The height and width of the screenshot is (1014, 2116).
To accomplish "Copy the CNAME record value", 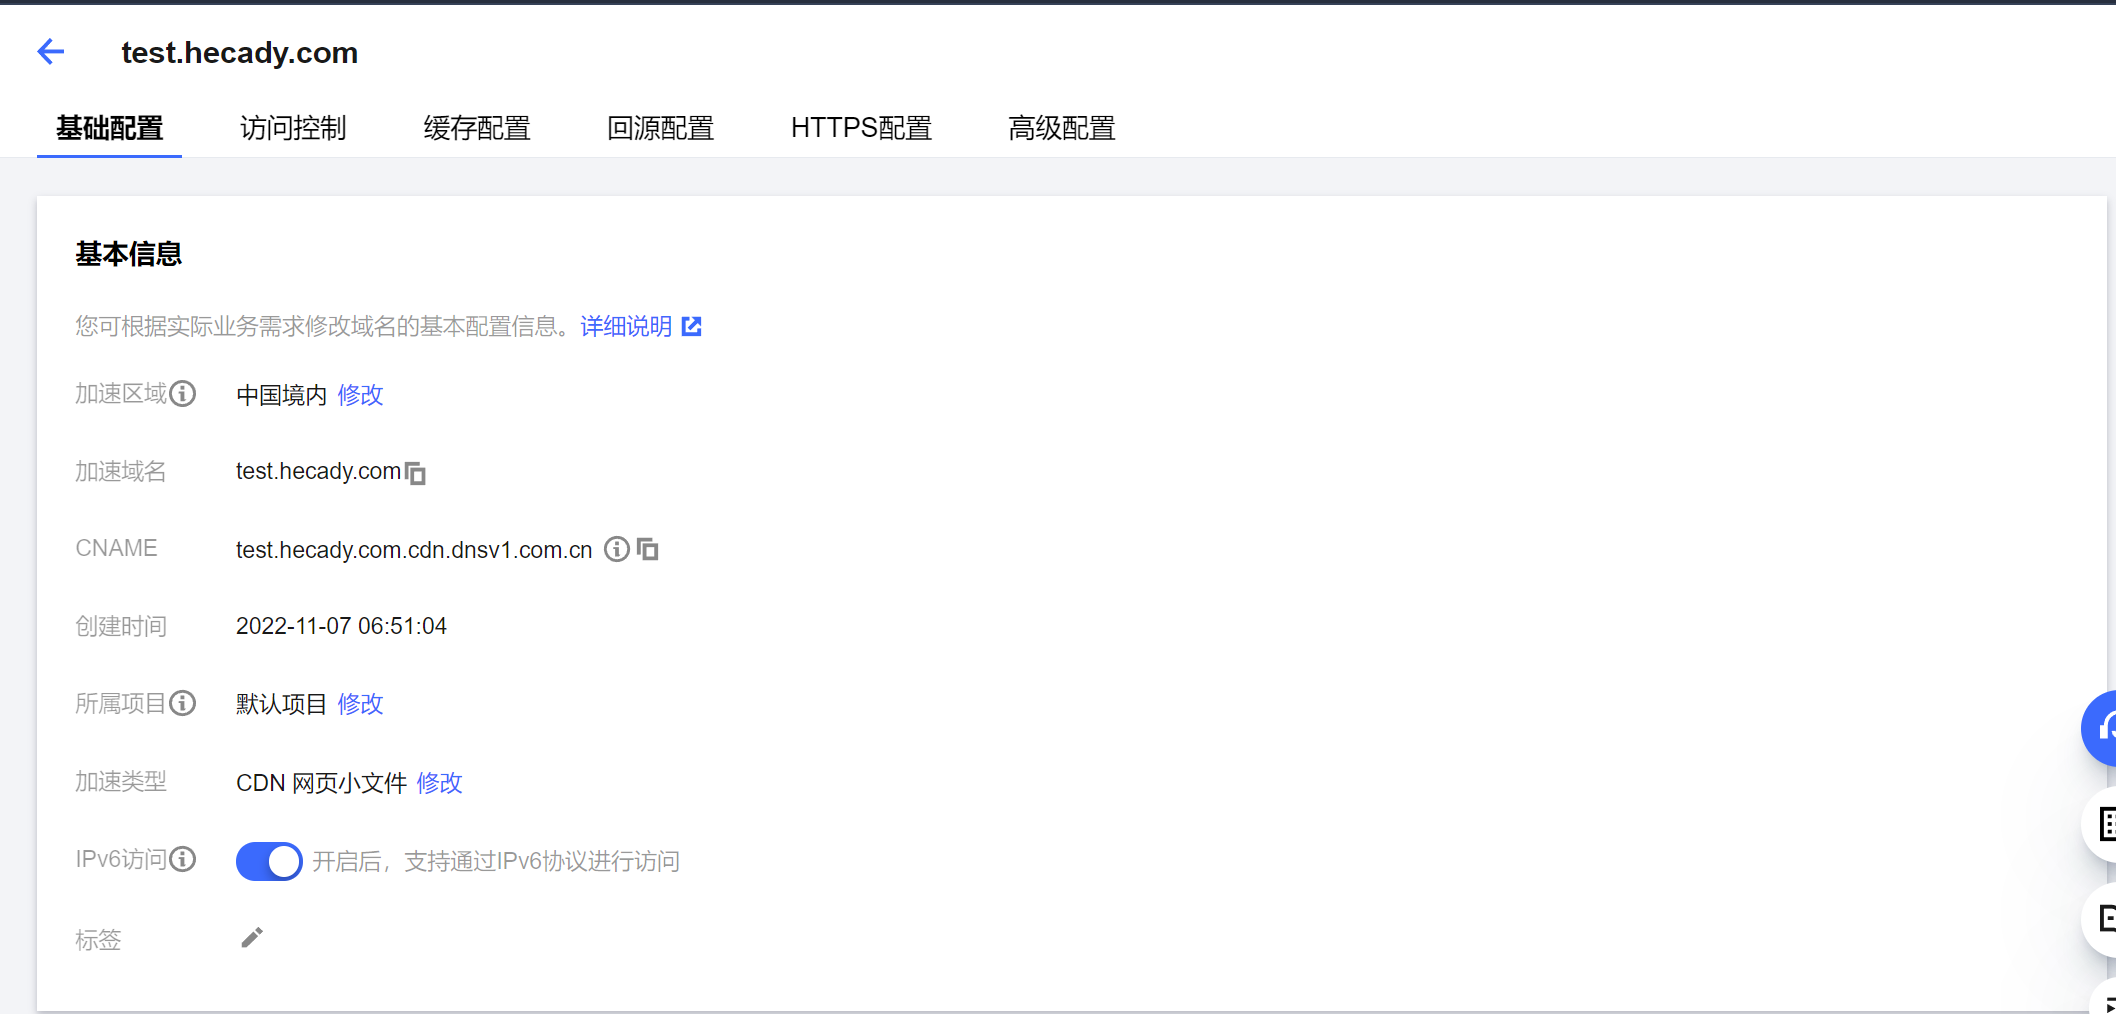I will (x=648, y=549).
